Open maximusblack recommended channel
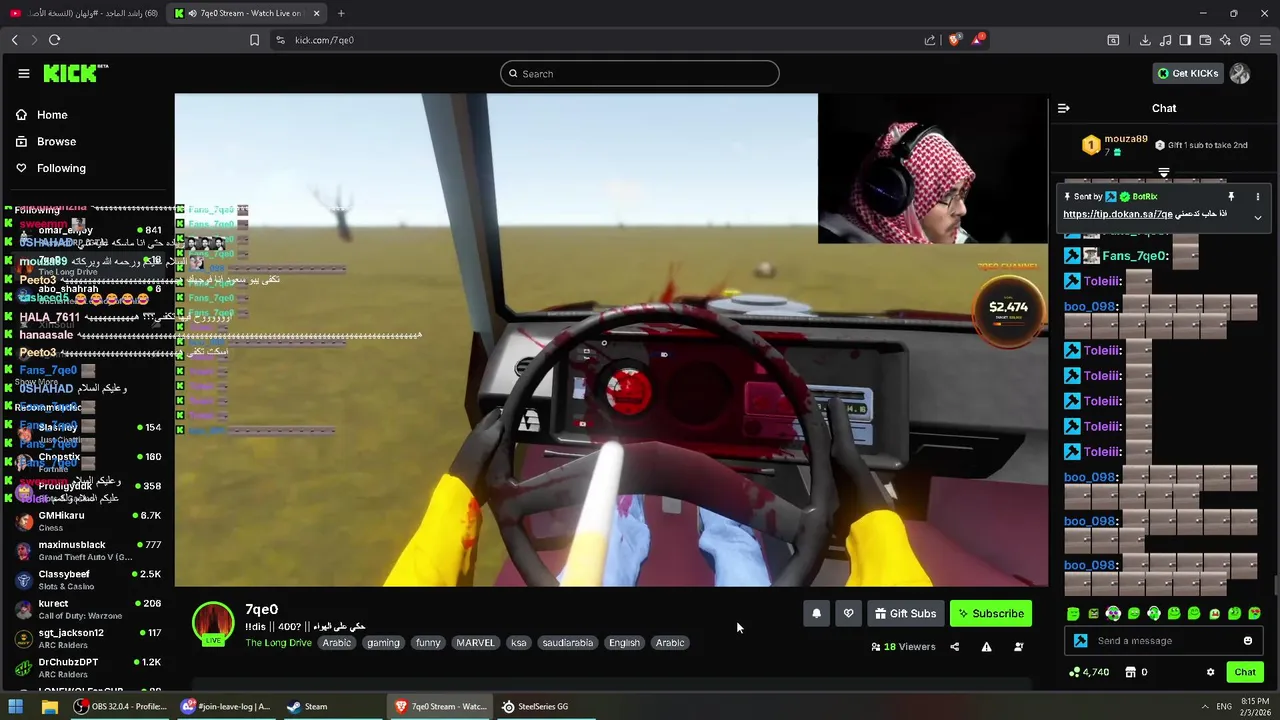 87,551
